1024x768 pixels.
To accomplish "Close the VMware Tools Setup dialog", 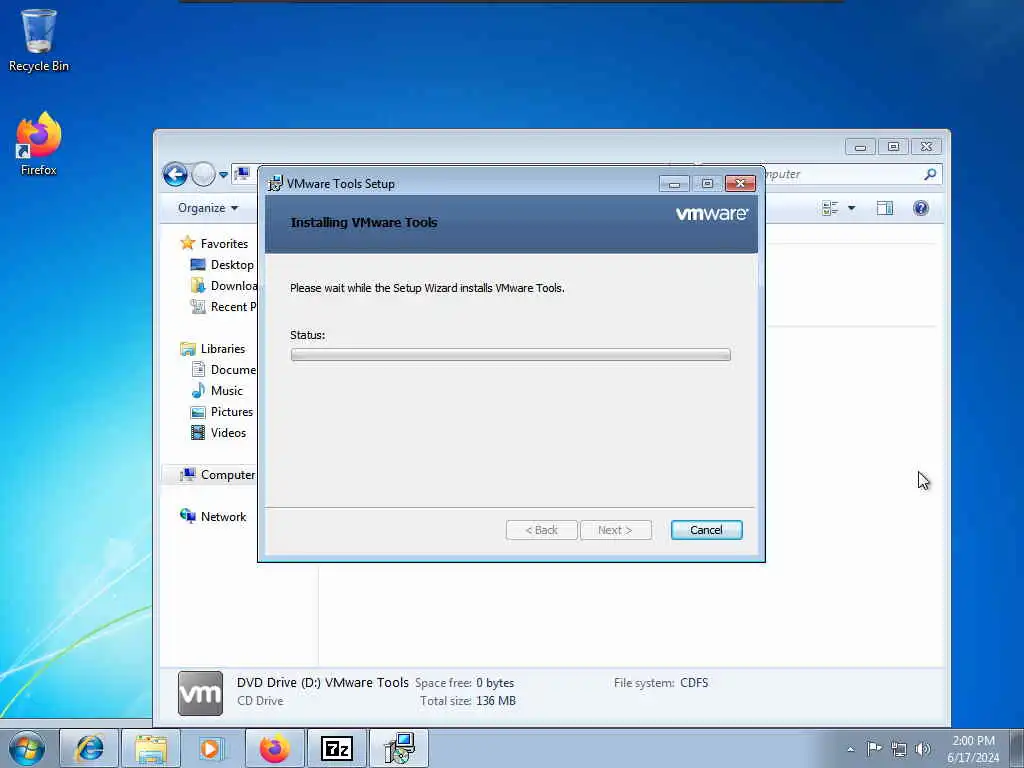I will tap(740, 184).
